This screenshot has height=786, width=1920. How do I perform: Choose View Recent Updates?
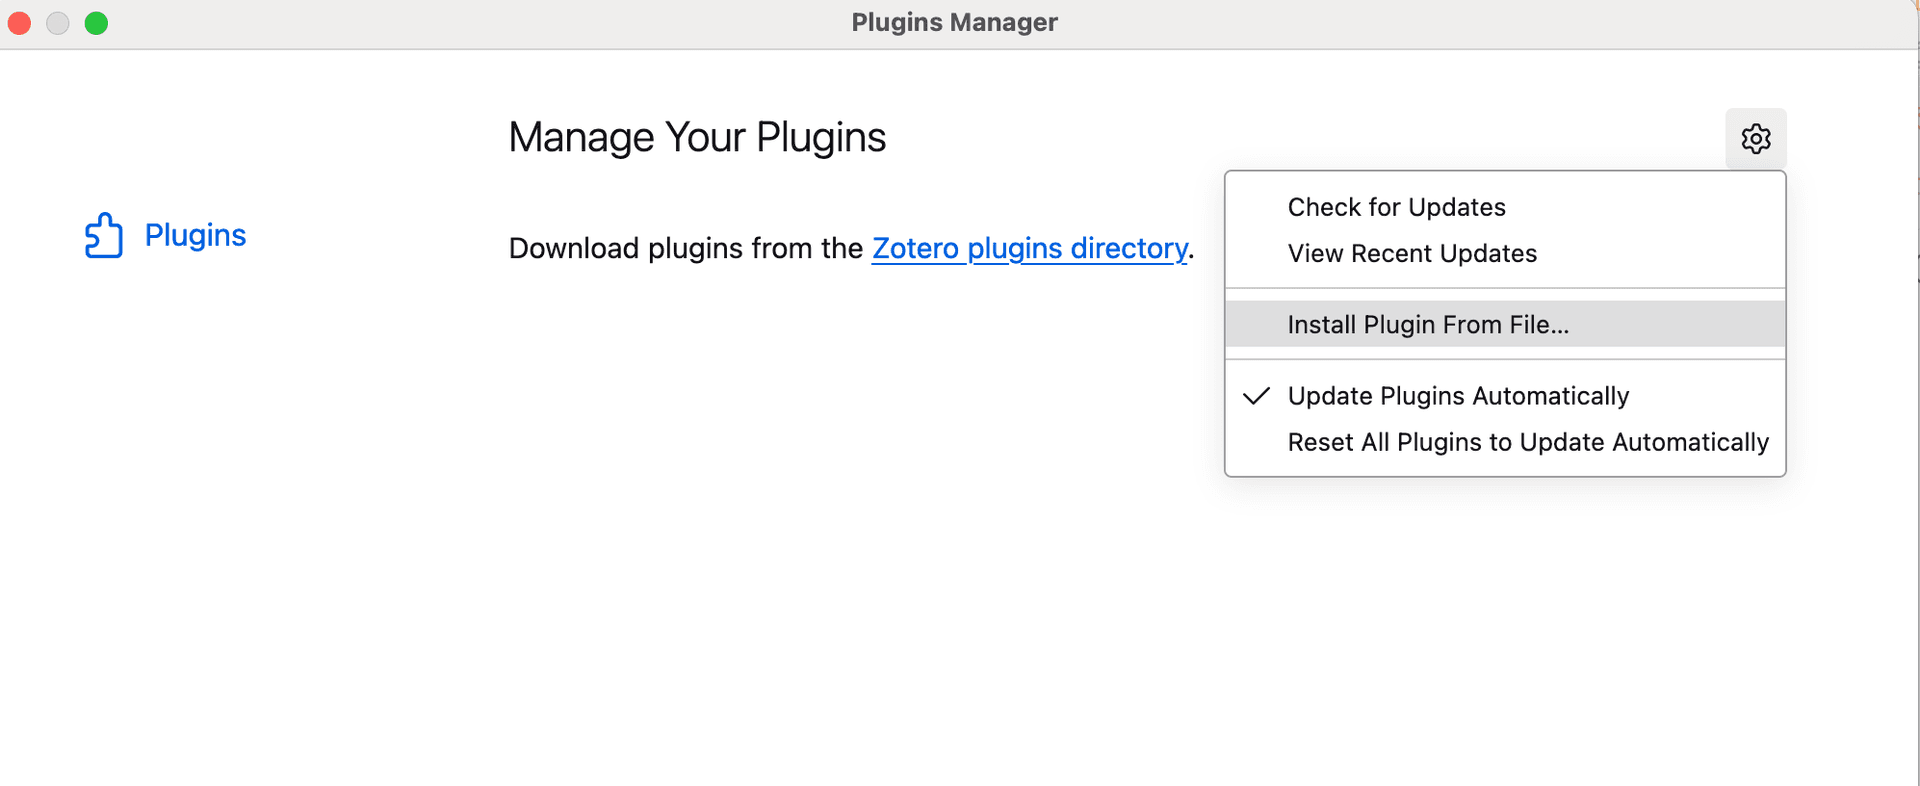click(1412, 254)
